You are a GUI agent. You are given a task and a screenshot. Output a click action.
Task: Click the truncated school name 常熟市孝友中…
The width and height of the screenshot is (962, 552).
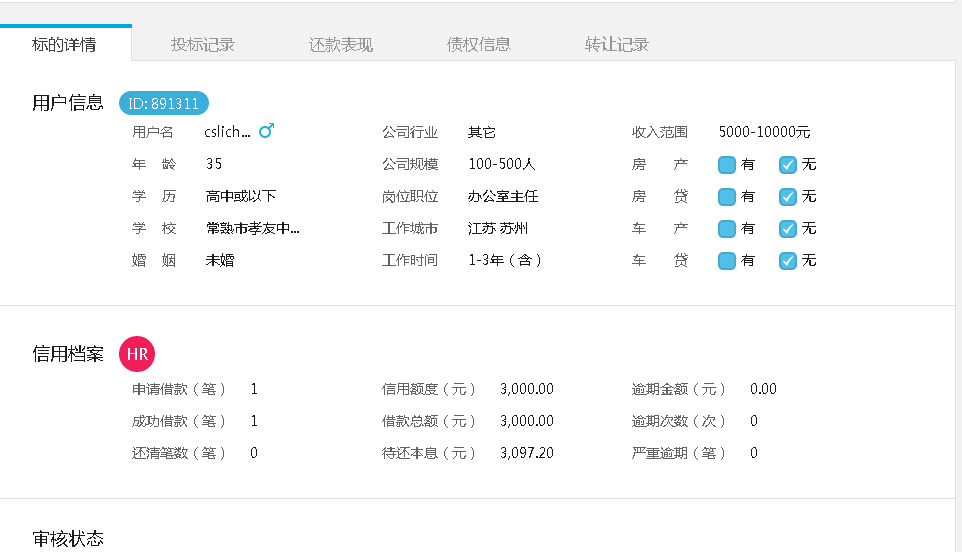click(252, 229)
